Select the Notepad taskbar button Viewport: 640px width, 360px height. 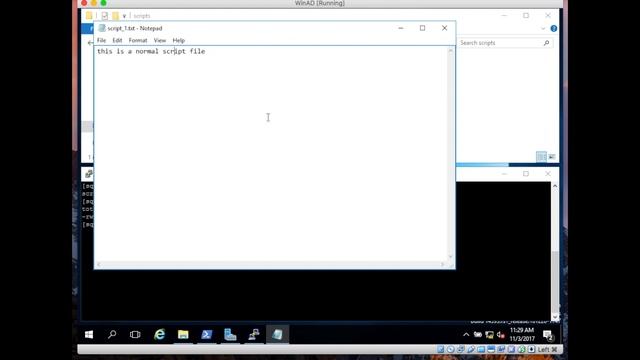(x=278, y=335)
